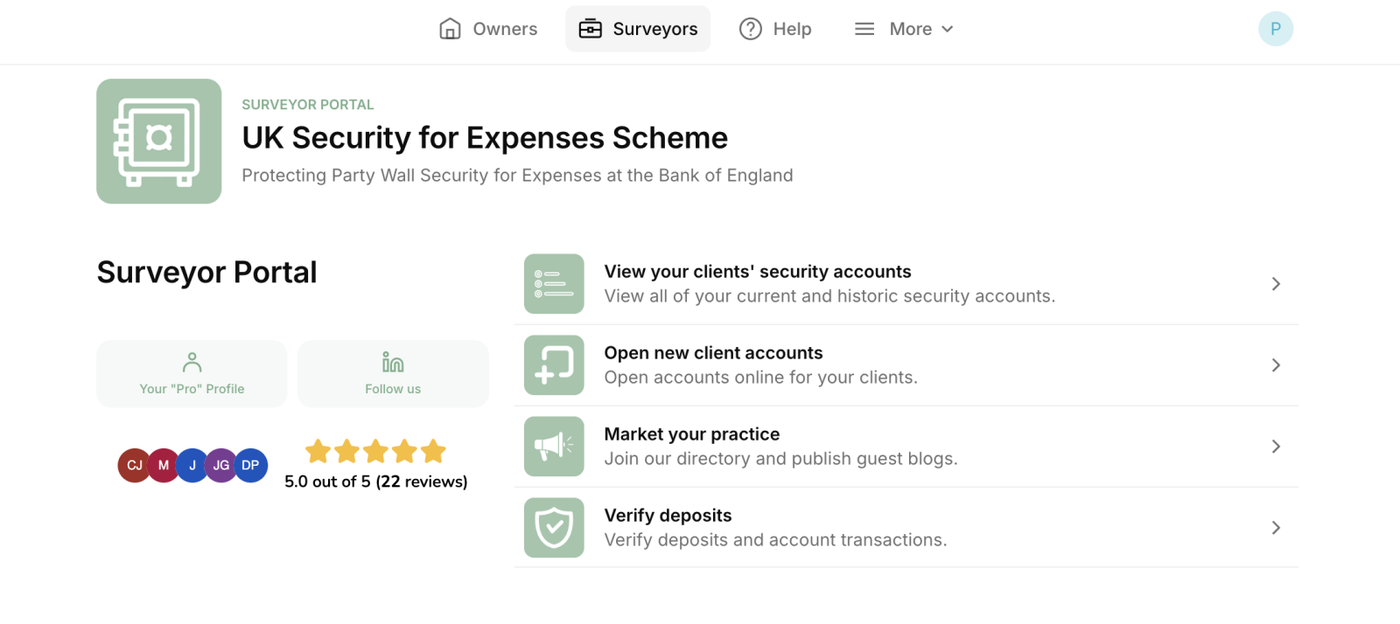Click the Verify deposits title link
Viewport: 1400px width, 624px height.
668,515
